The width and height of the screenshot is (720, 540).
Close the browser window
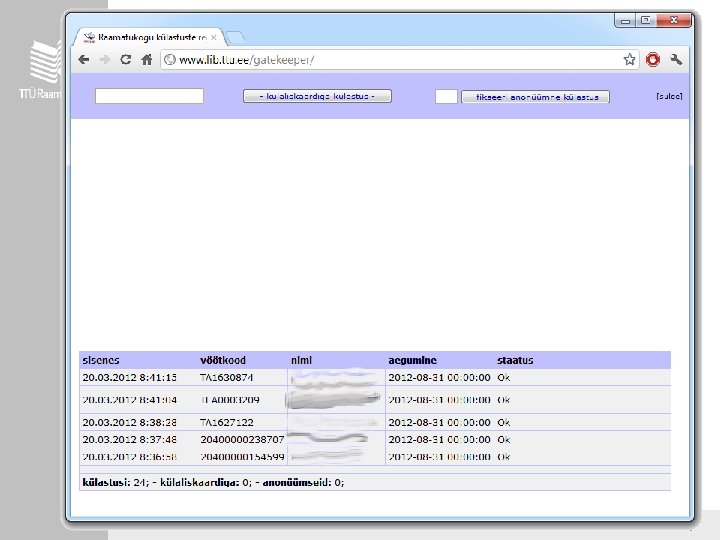coord(674,20)
